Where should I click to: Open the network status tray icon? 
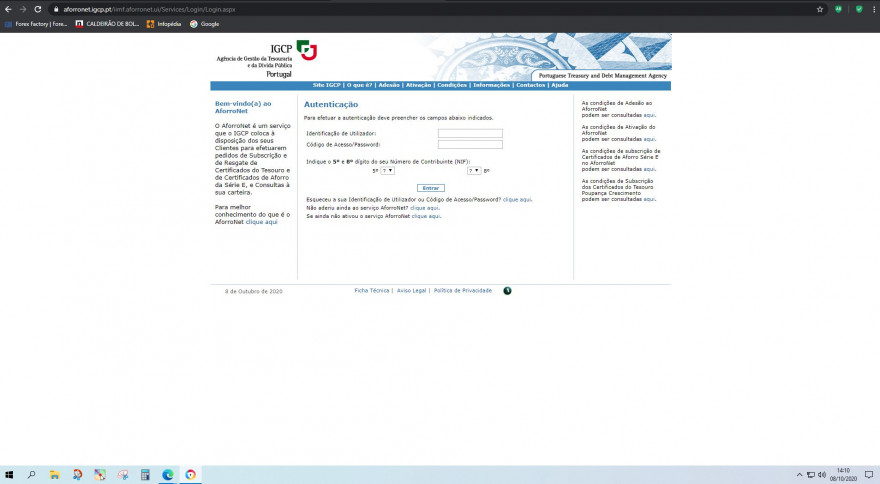(811, 475)
